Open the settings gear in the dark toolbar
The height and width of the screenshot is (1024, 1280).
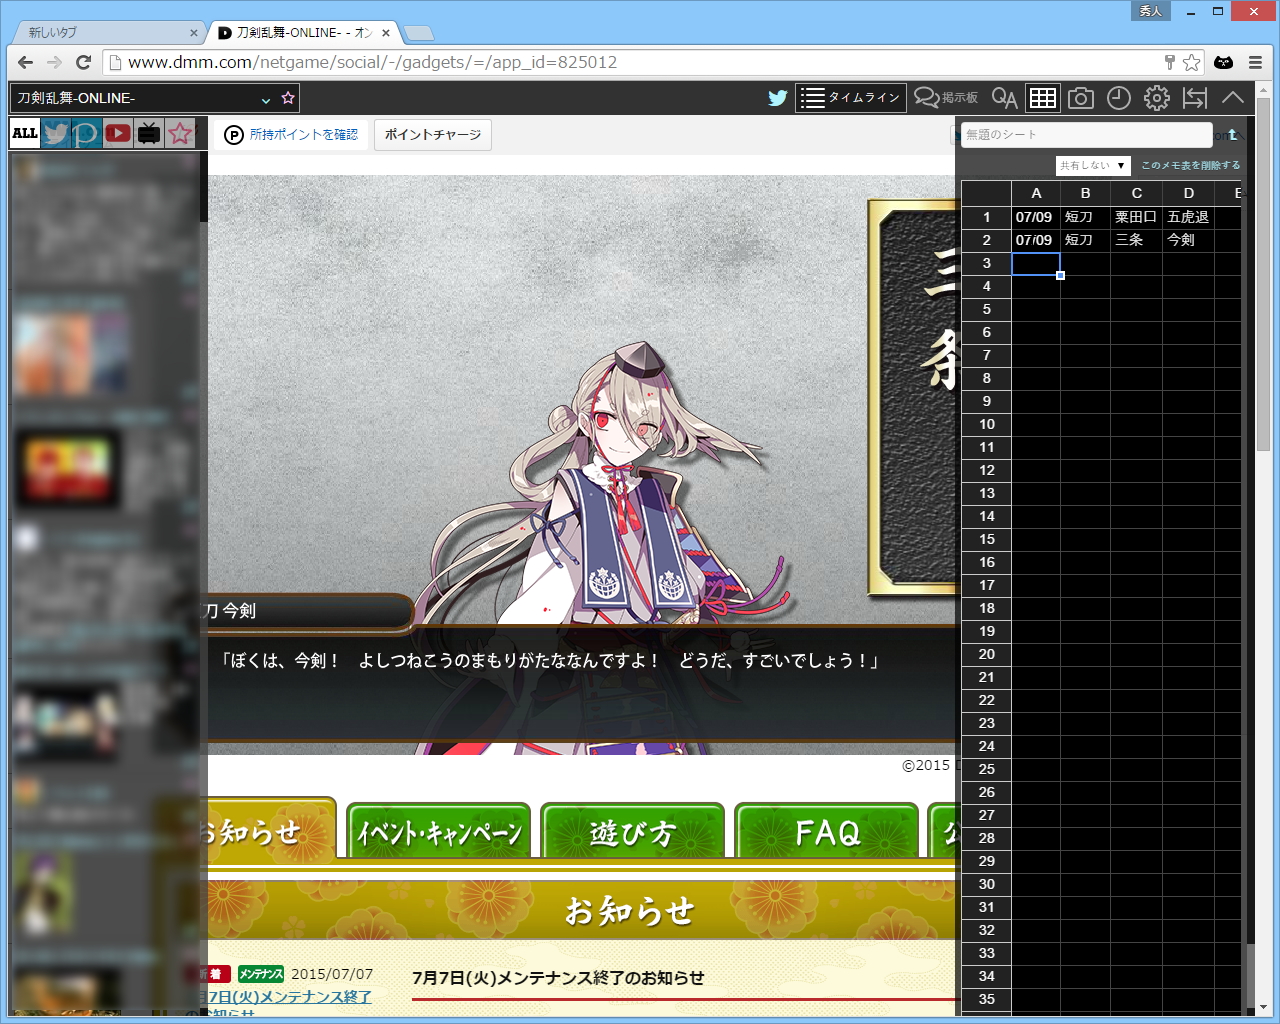tap(1157, 98)
